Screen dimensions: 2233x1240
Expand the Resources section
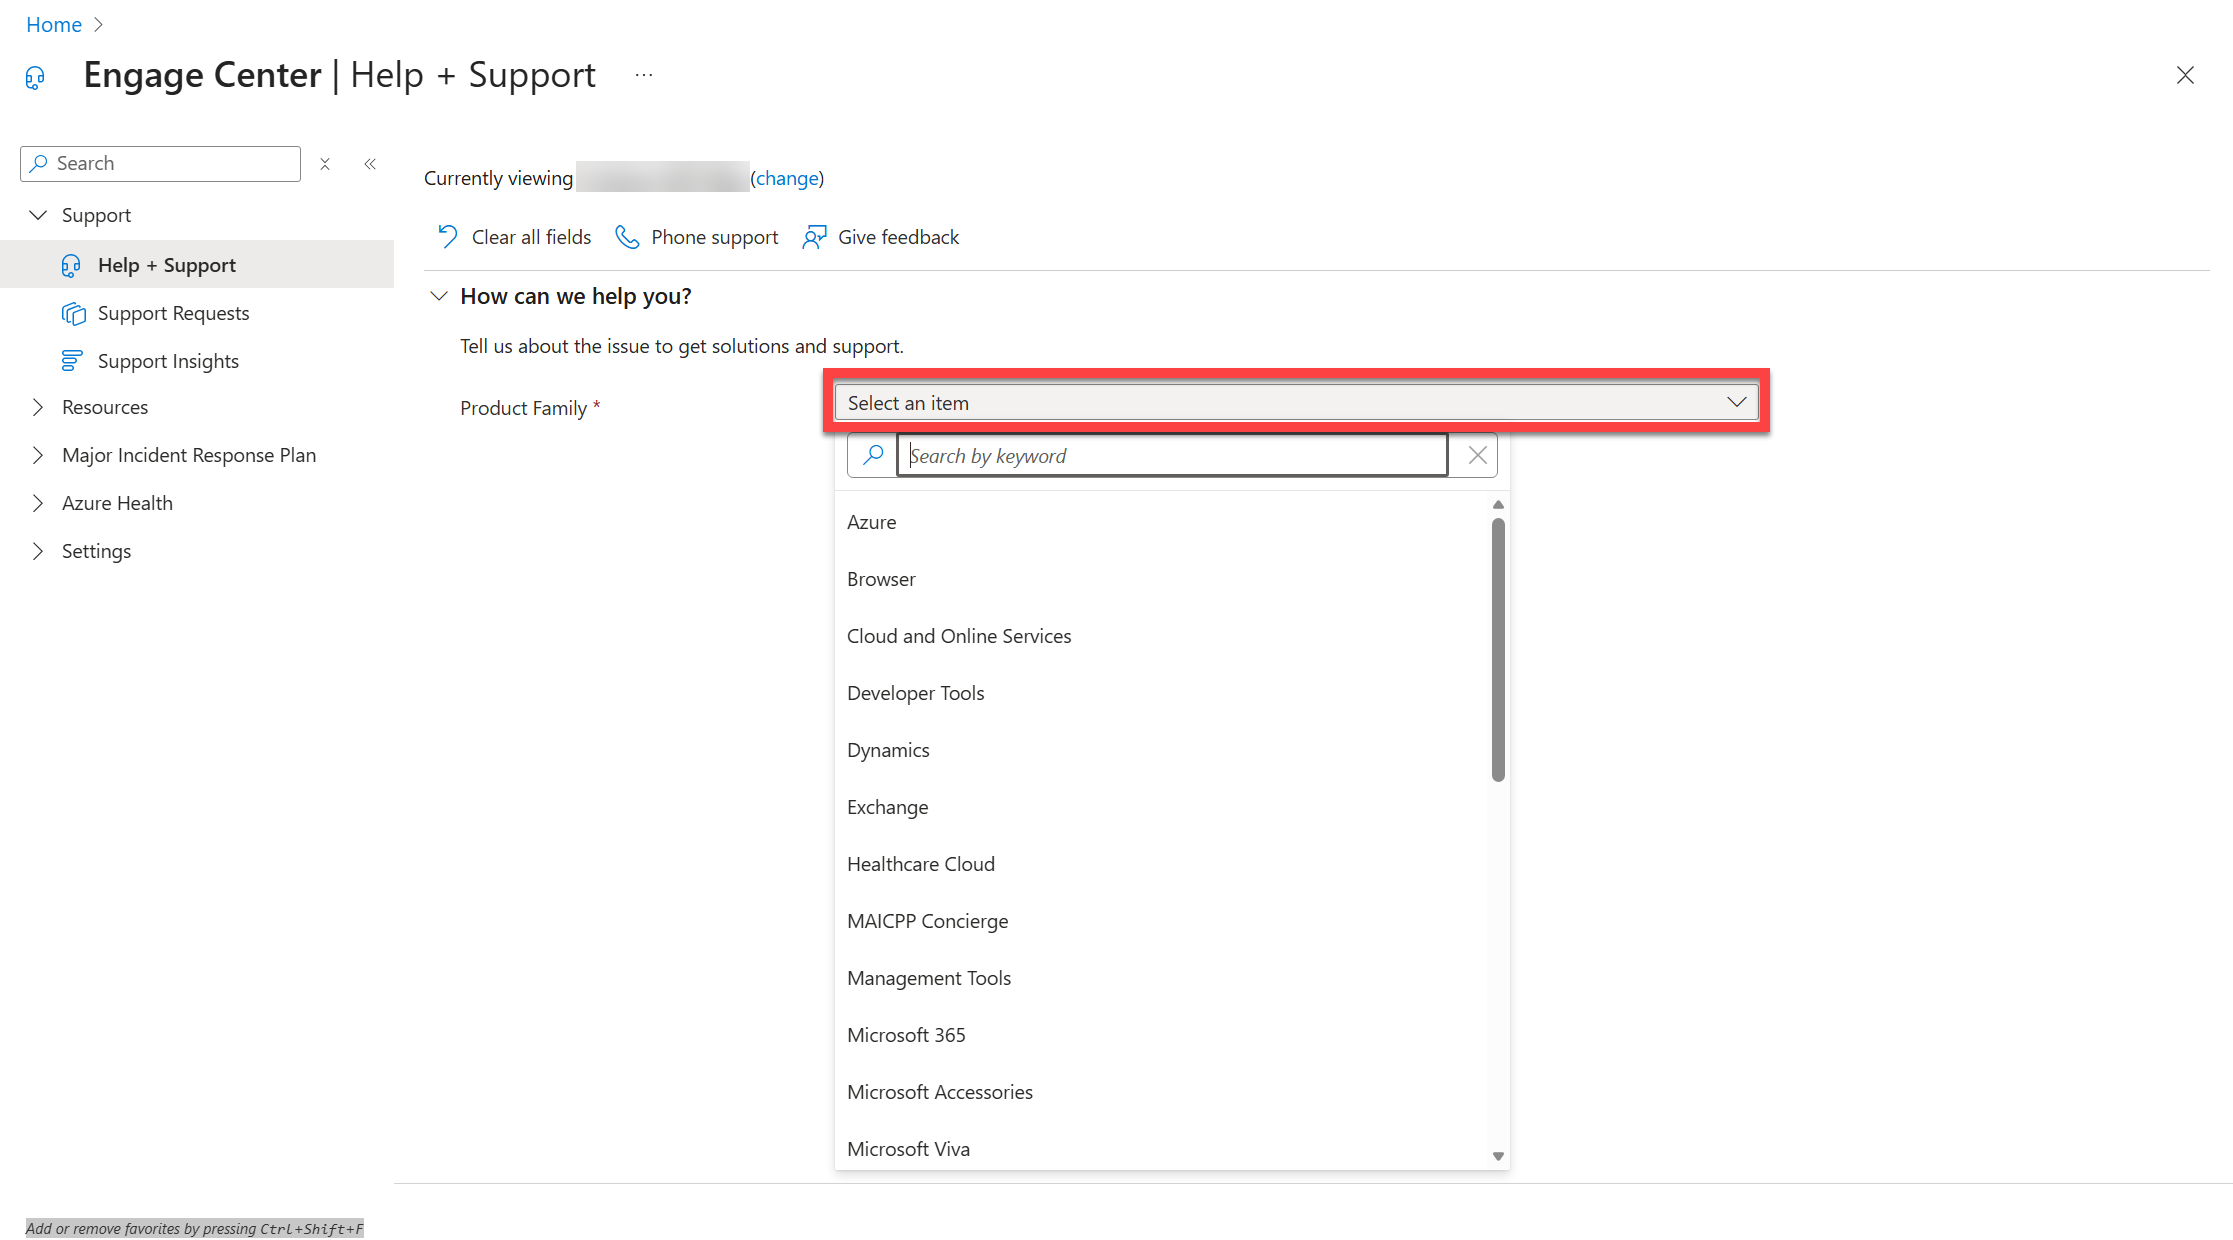tap(38, 407)
